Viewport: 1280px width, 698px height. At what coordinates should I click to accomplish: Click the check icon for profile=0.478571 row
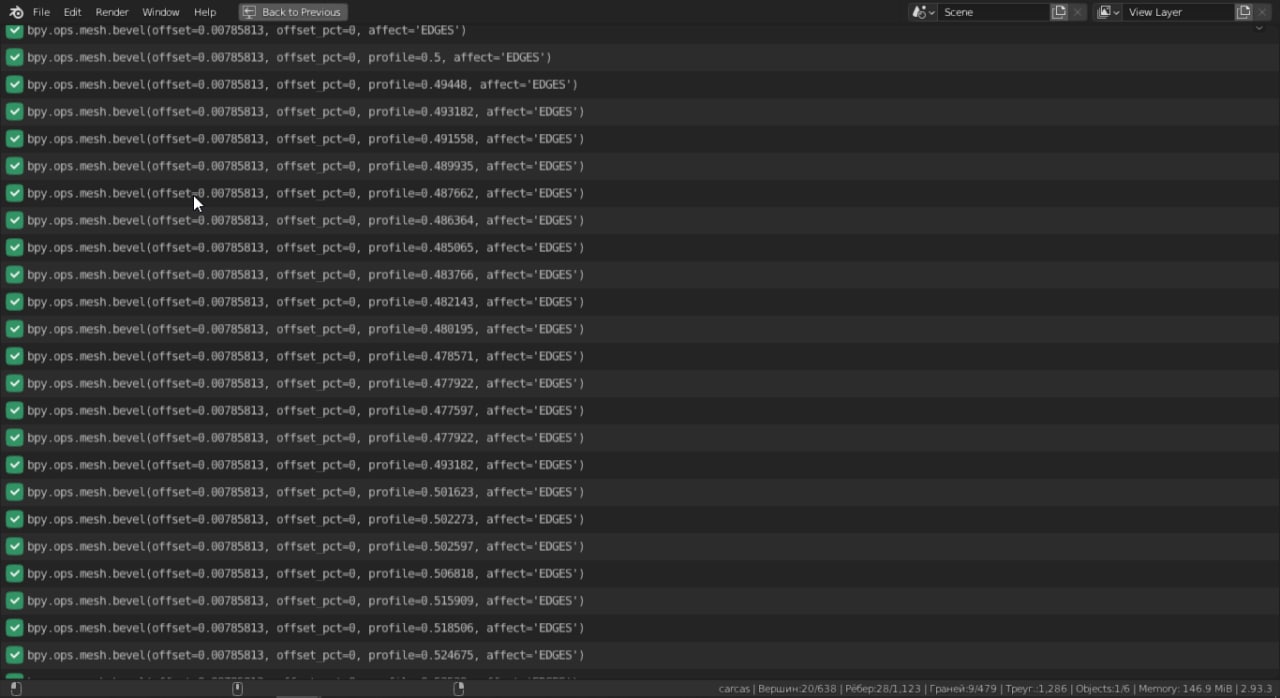tap(14, 356)
